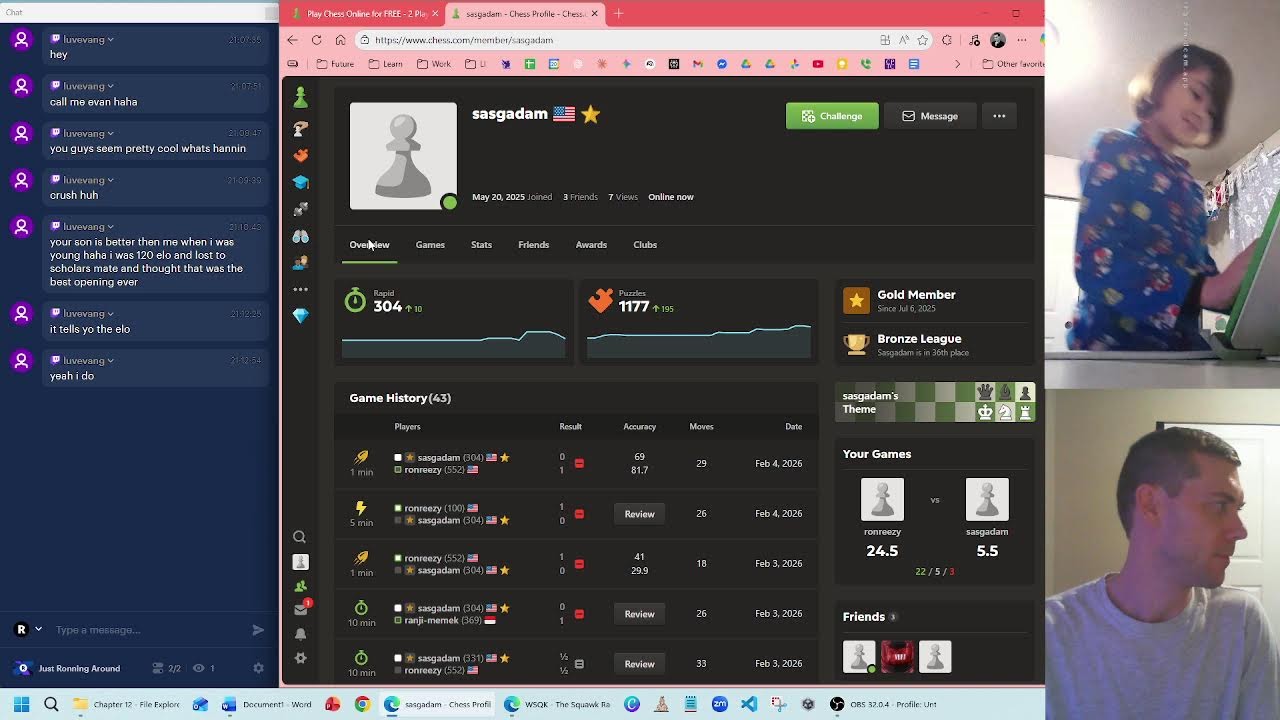Switch to the Games profile tab
The width and height of the screenshot is (1280, 720).
[x=430, y=245]
